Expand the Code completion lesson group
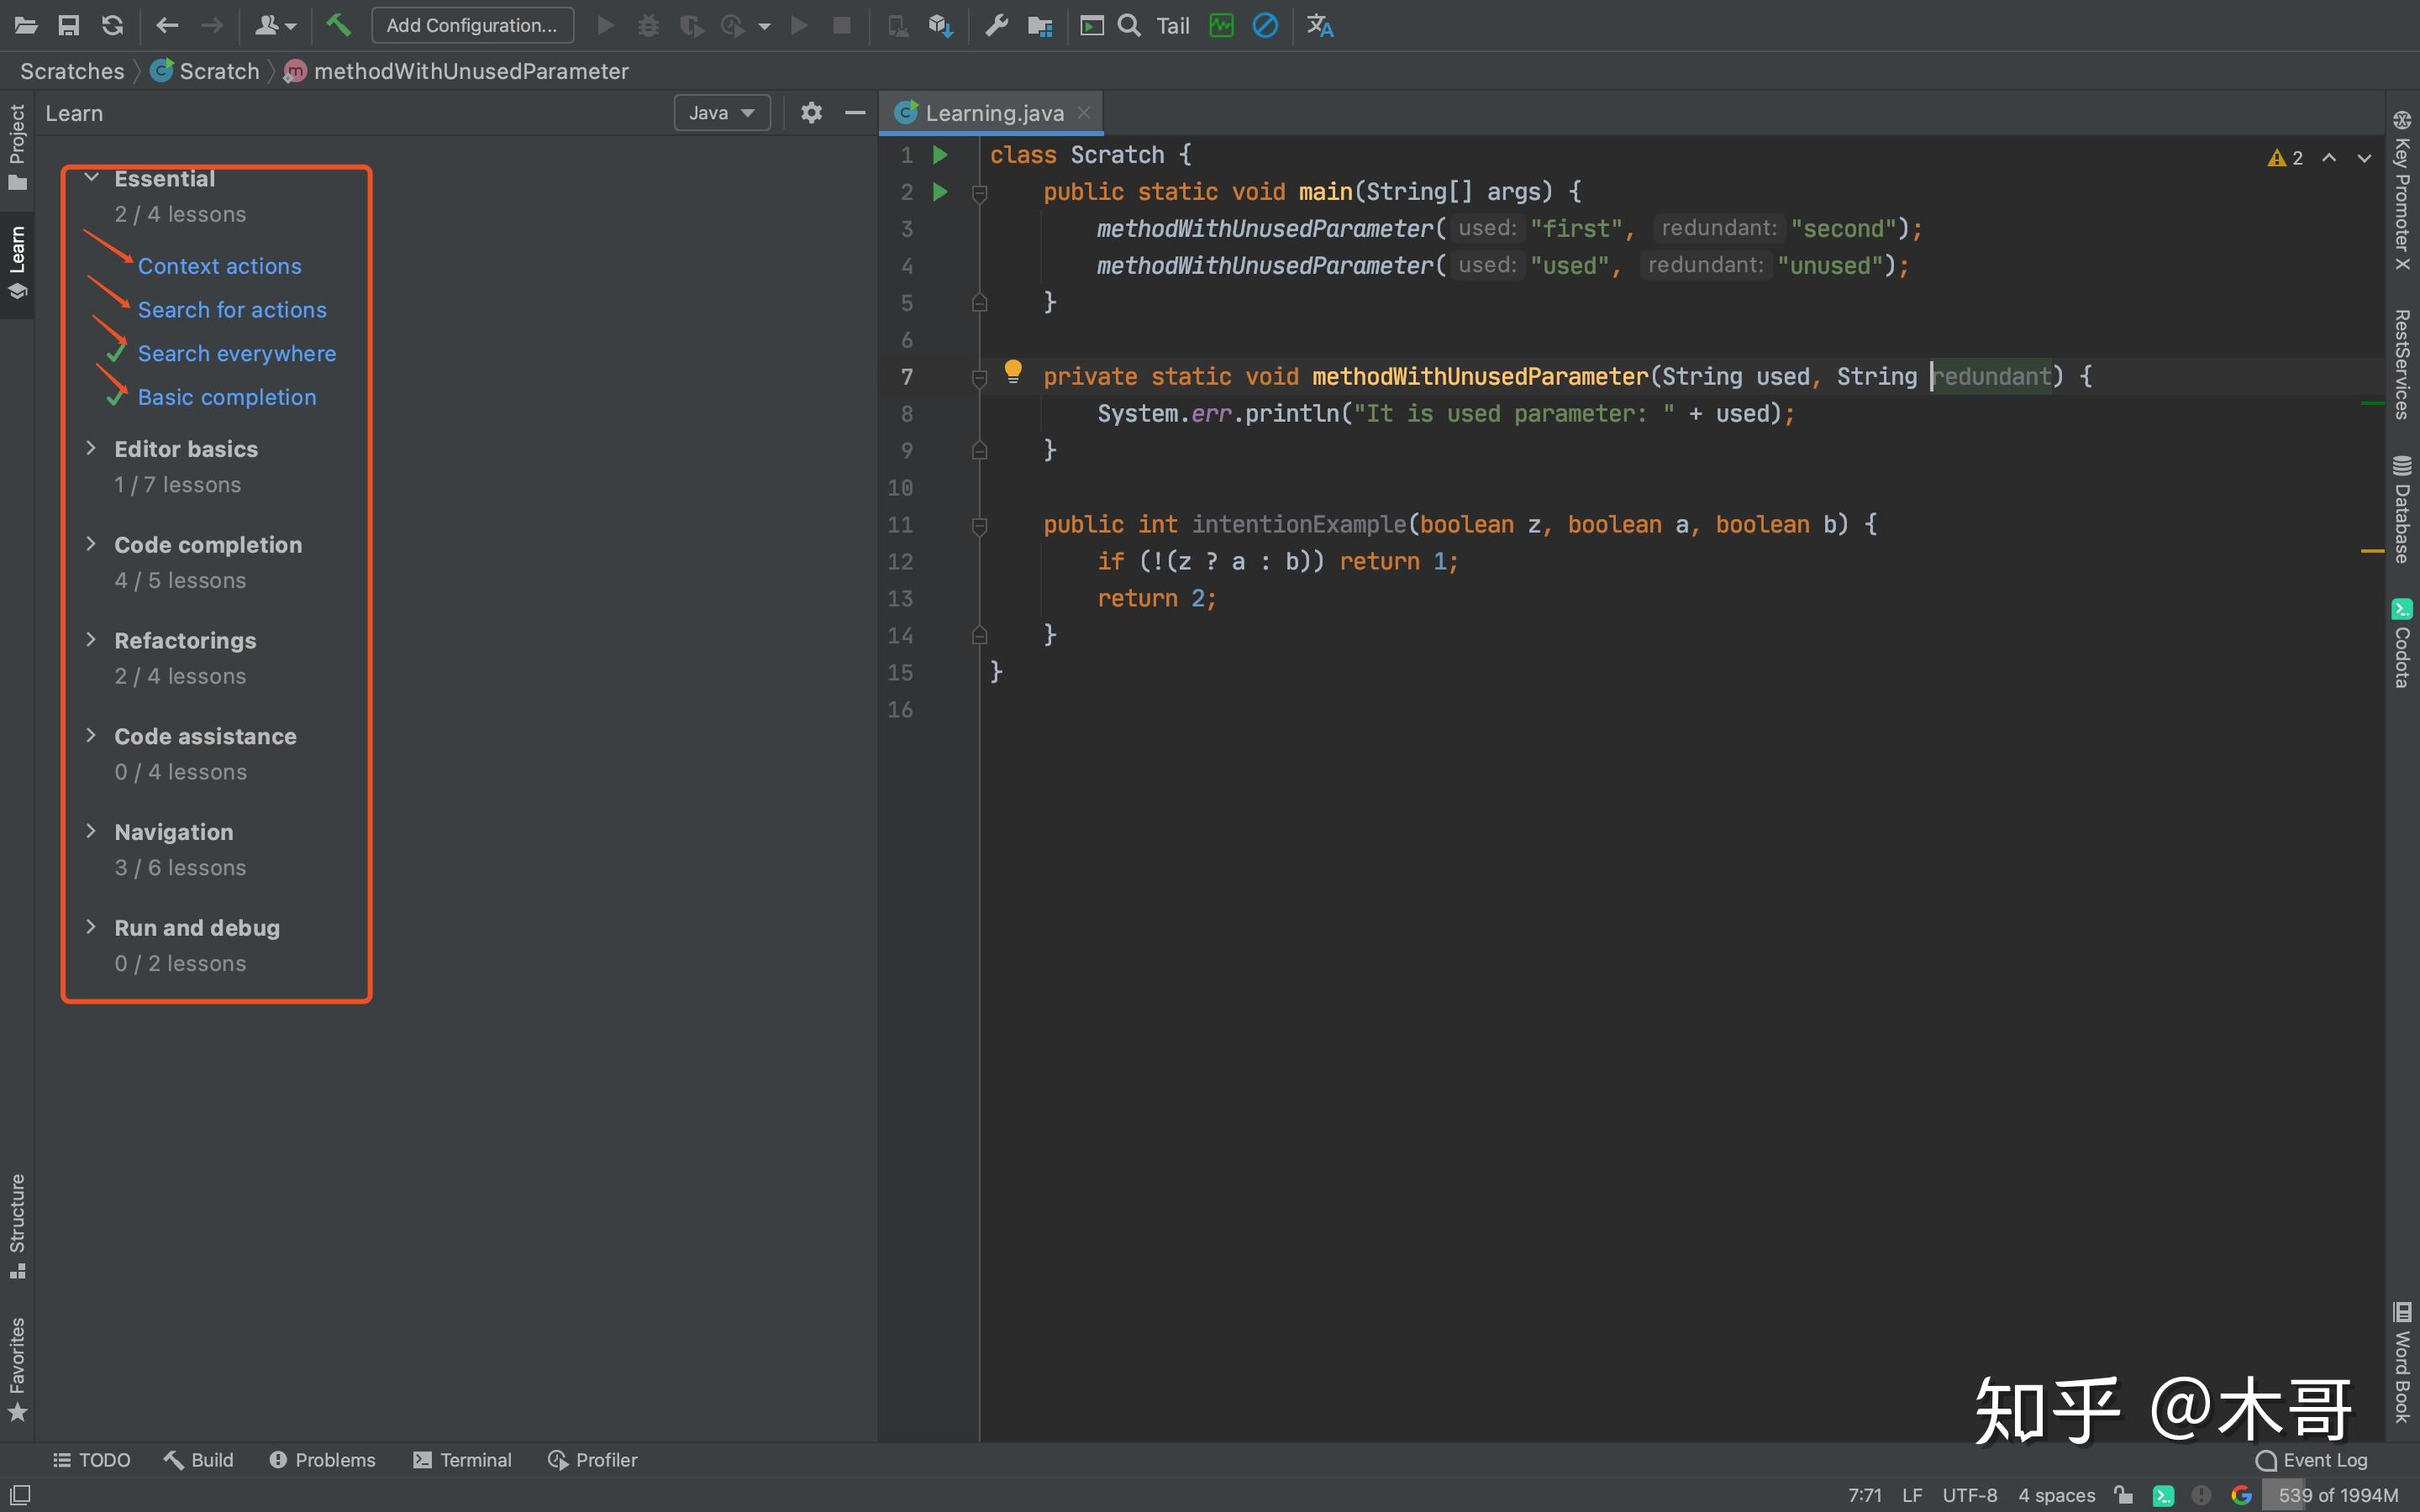Image resolution: width=2420 pixels, height=1512 pixels. coord(92,544)
